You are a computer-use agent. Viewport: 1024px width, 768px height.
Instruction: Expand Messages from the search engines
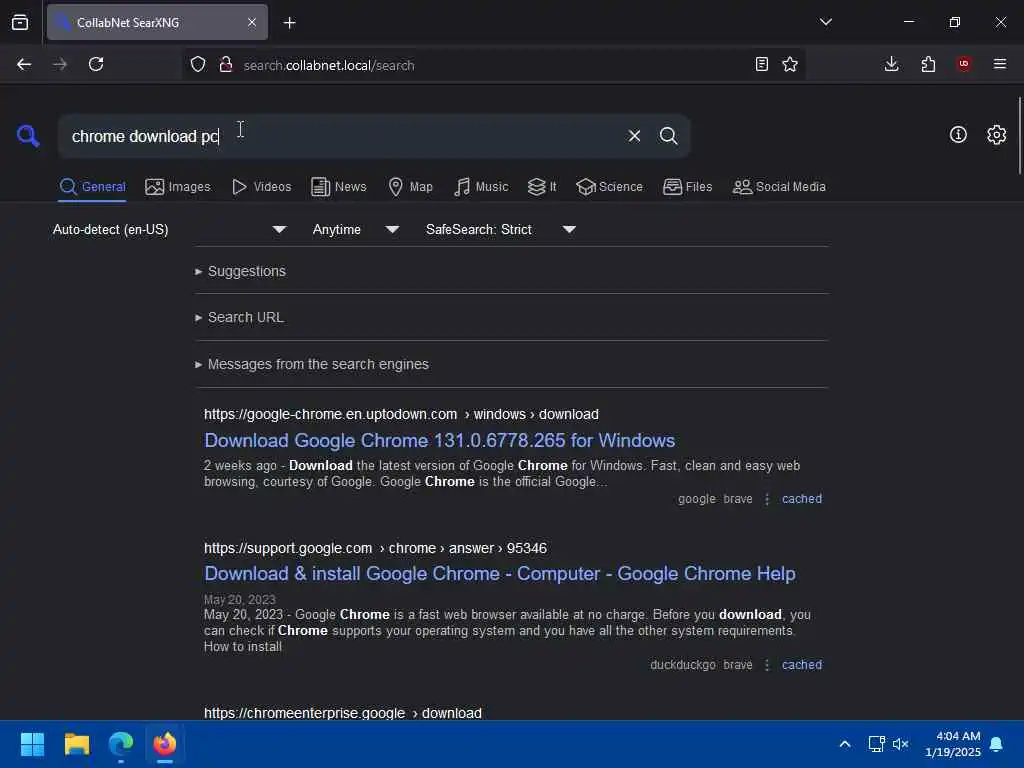[312, 364]
